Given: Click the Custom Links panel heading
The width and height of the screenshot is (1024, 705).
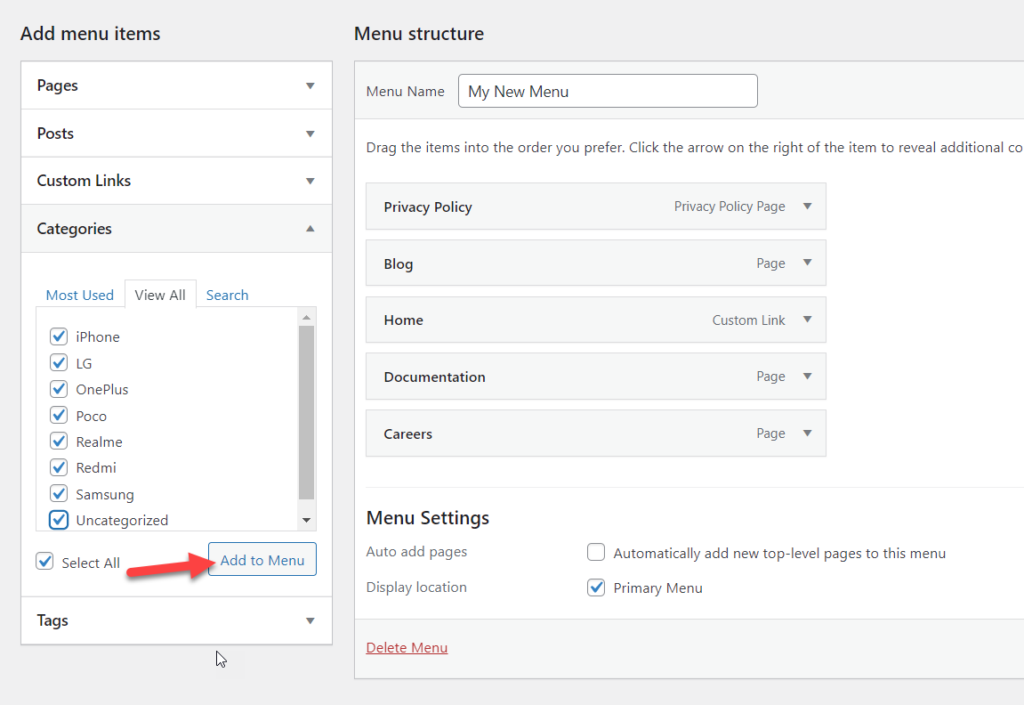Looking at the screenshot, I should click(84, 181).
